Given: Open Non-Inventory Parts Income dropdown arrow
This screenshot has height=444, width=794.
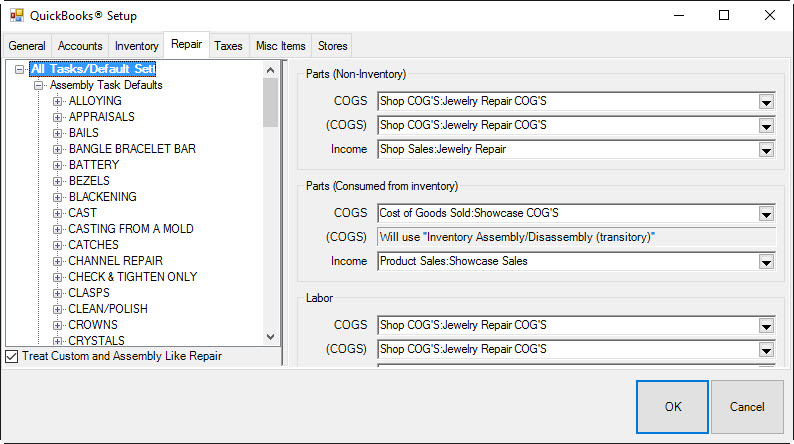Looking at the screenshot, I should (x=766, y=149).
